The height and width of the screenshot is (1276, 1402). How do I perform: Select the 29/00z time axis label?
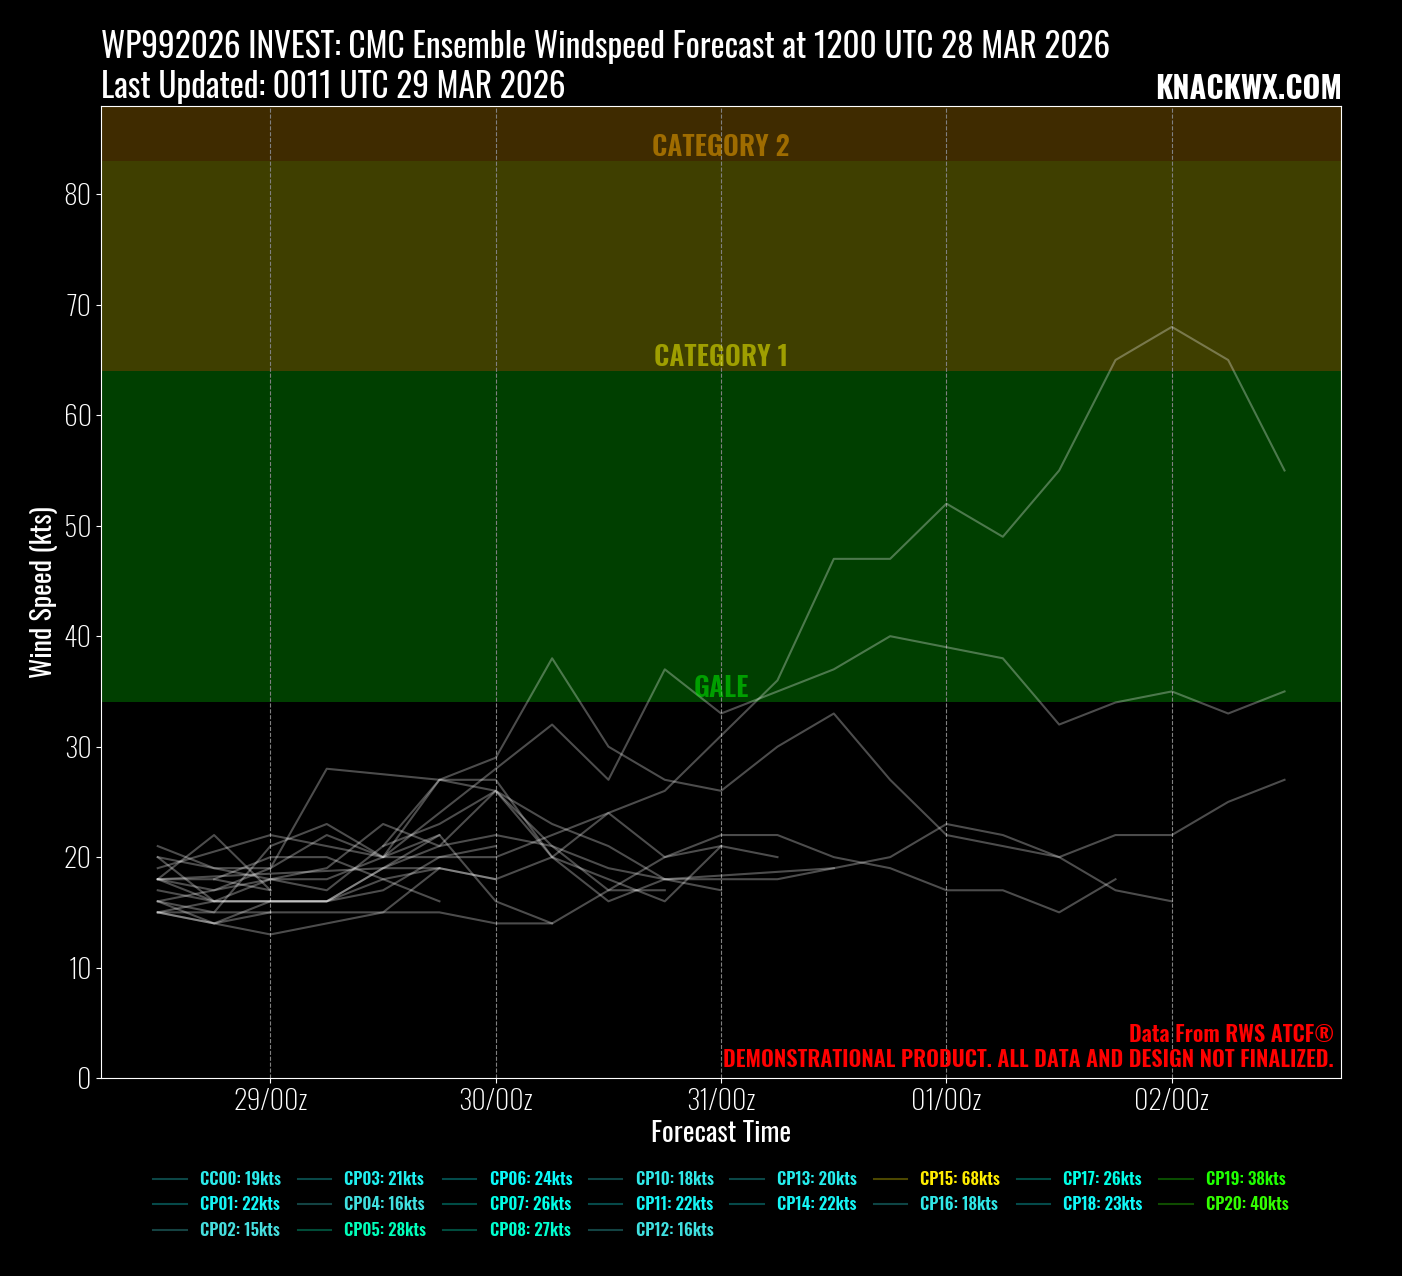[x=270, y=1100]
